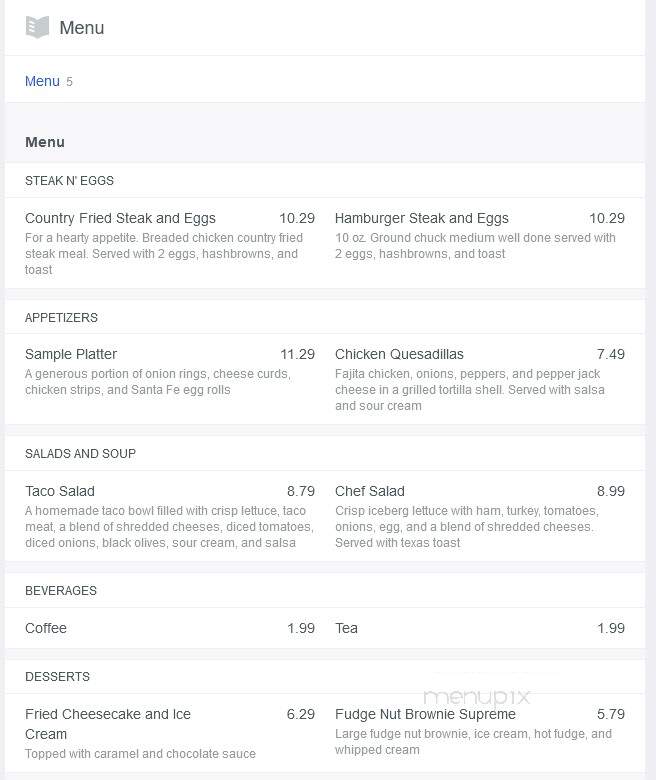Screen dimensions: 656x780
Task: Click the APPETIZERS category header
Action: tap(61, 317)
